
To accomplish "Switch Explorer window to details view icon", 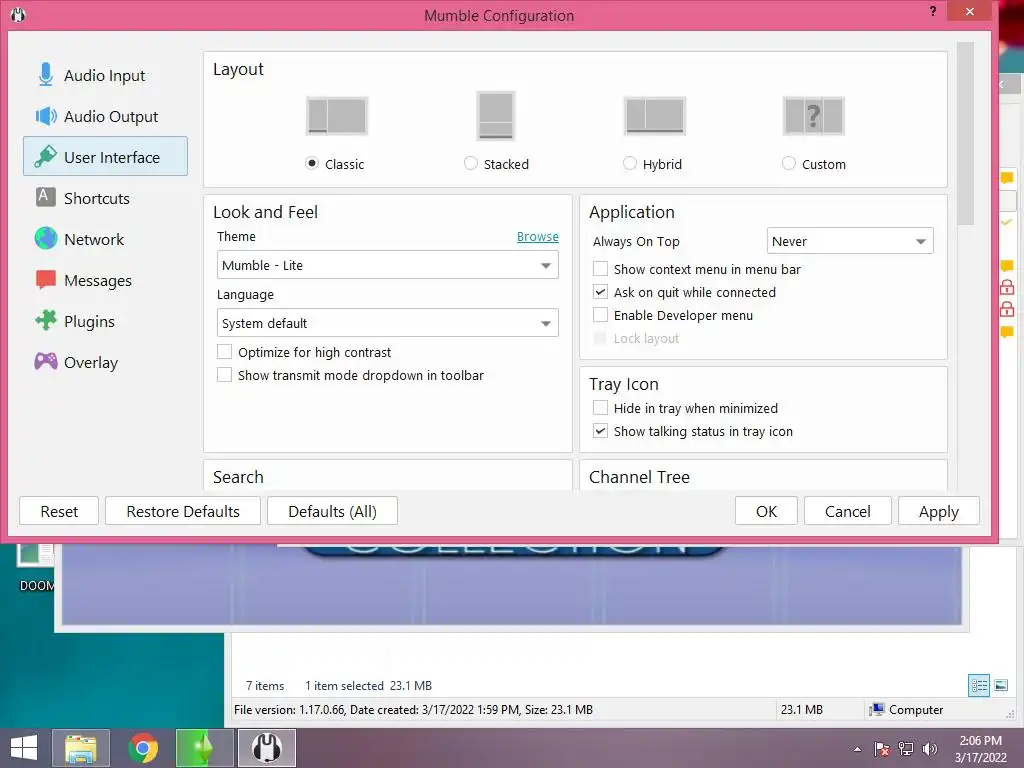I will click(979, 686).
